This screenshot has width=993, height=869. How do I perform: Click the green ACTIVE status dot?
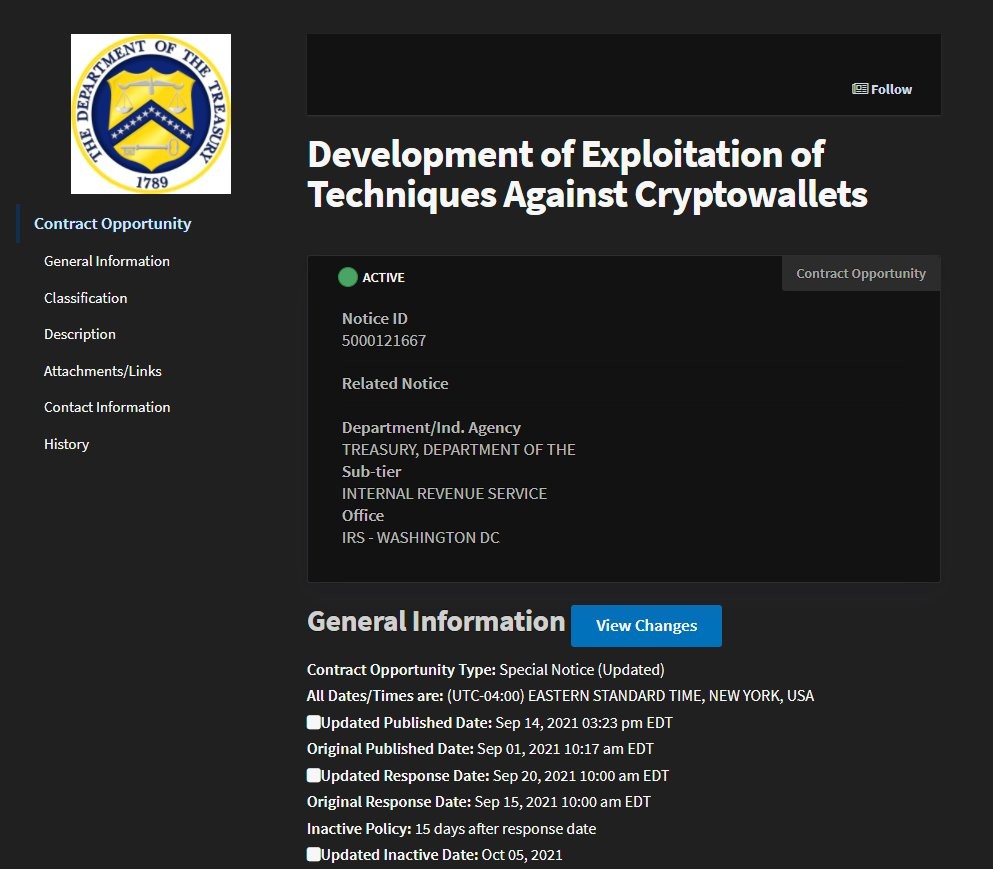tap(348, 277)
